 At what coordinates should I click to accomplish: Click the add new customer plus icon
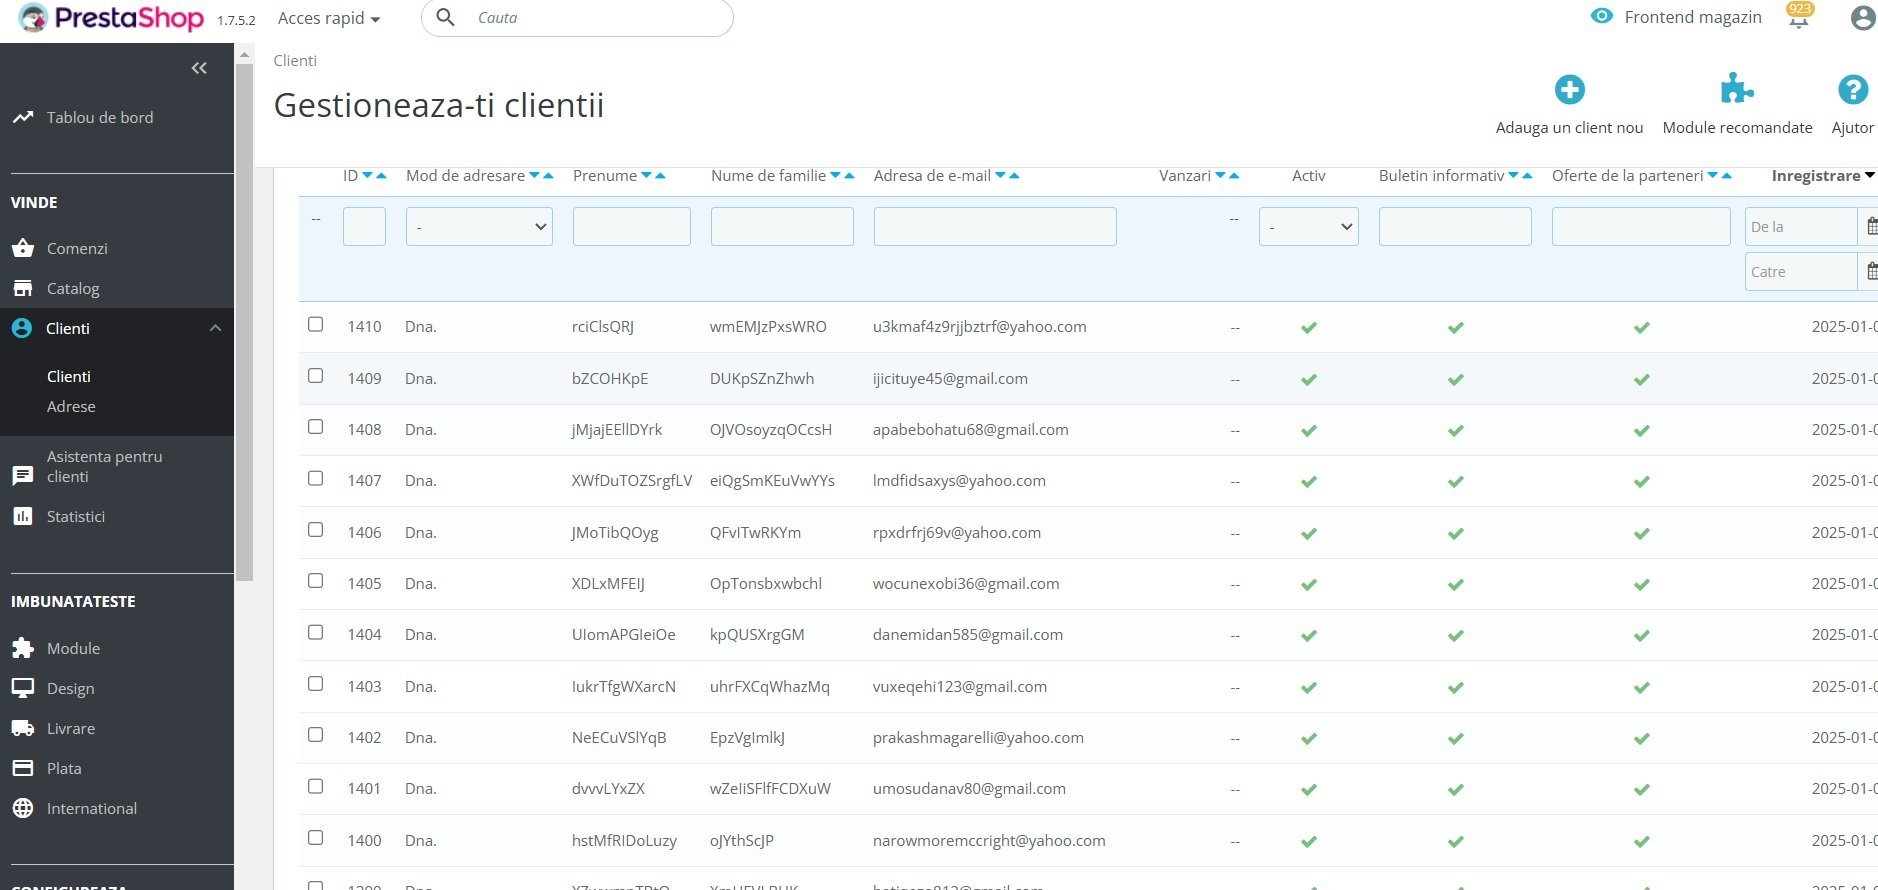pyautogui.click(x=1569, y=90)
